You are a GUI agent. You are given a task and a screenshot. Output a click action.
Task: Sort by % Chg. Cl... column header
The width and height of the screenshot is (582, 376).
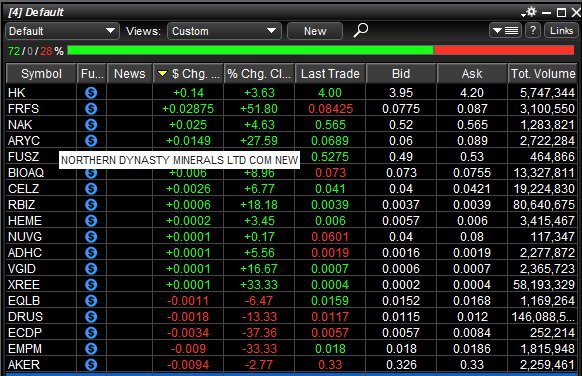[259, 73]
